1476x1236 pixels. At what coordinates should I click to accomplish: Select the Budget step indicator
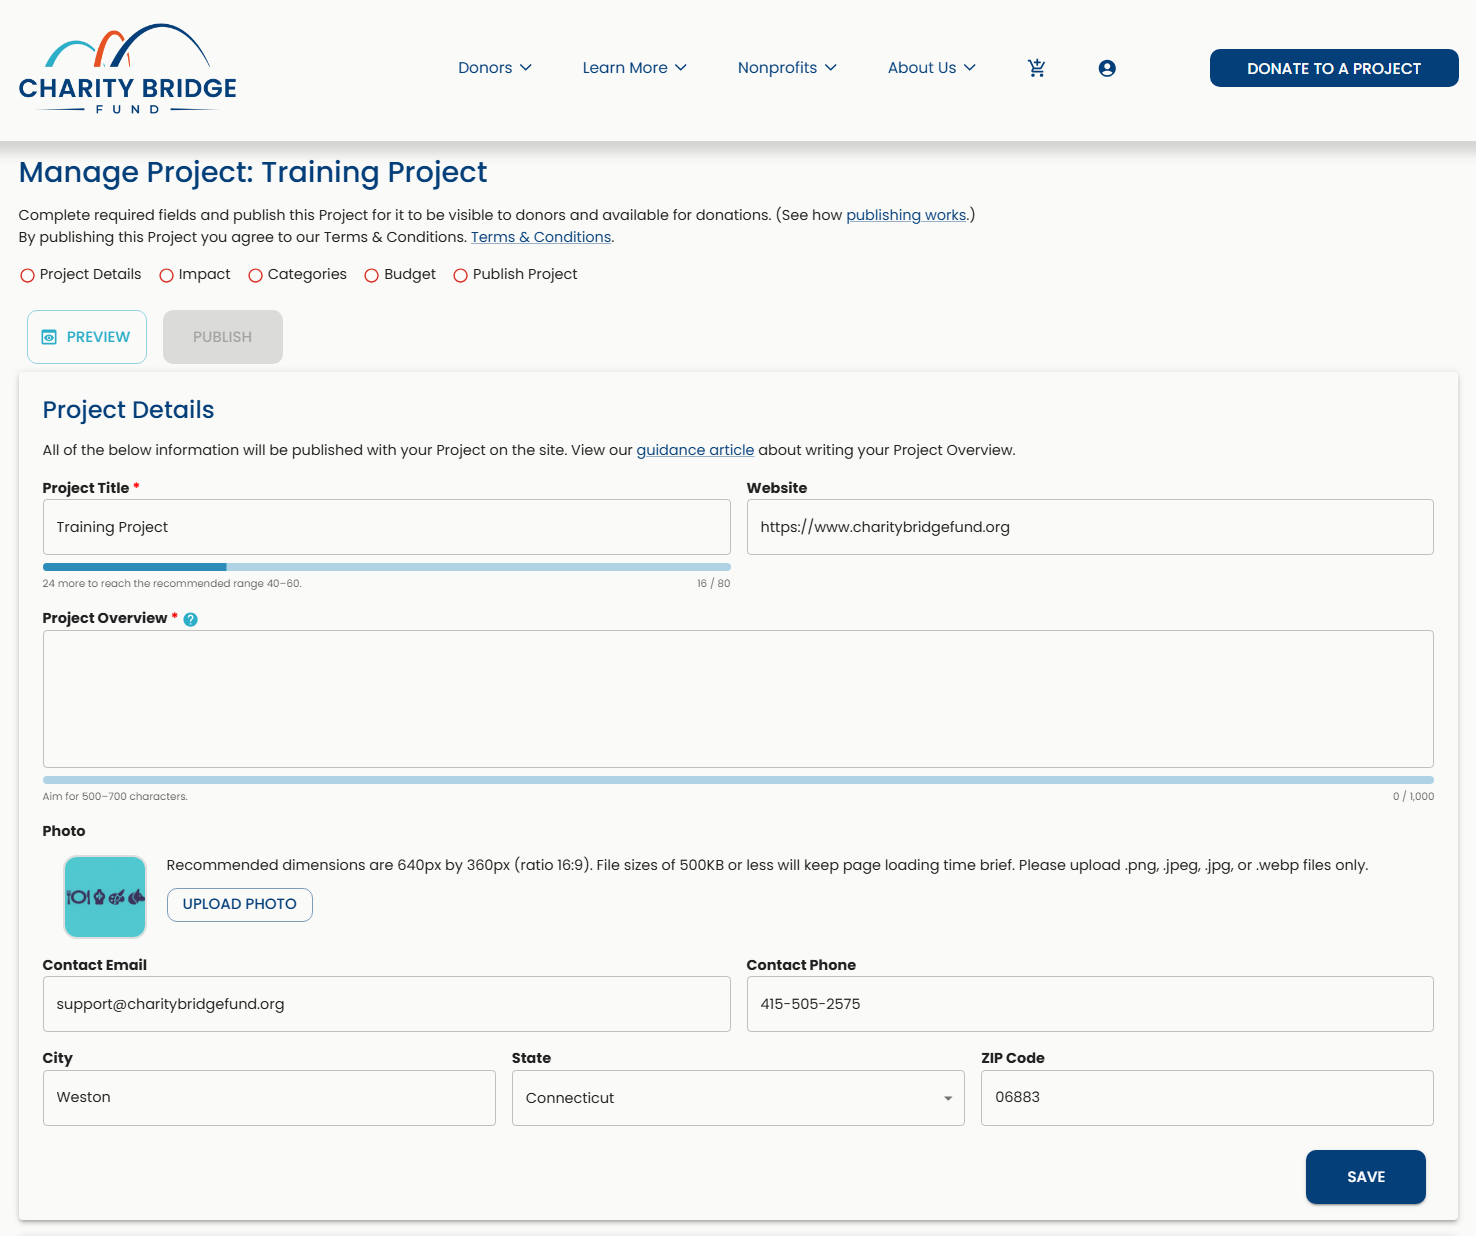pyautogui.click(x=400, y=274)
